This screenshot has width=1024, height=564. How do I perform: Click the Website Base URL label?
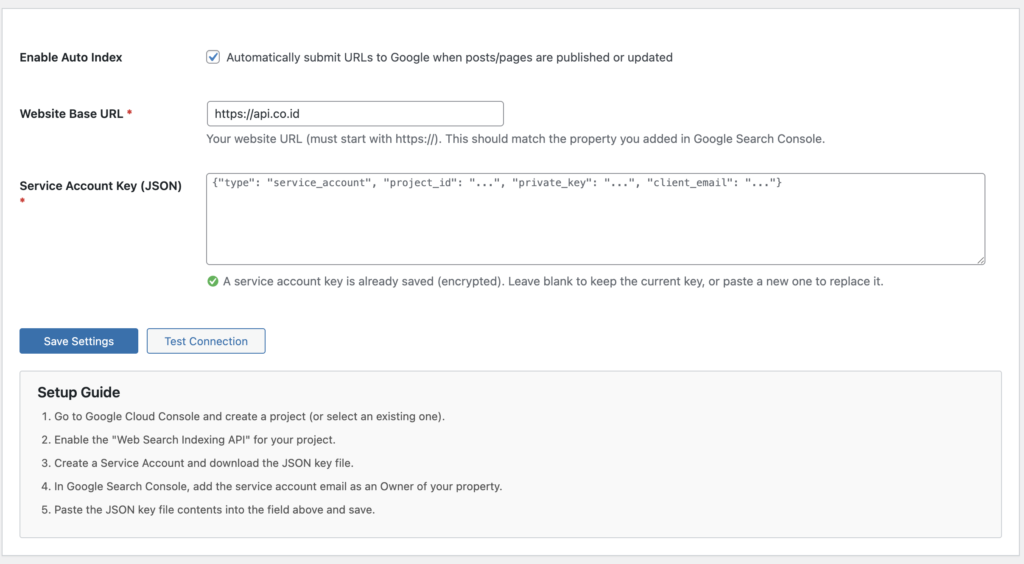click(x=71, y=114)
